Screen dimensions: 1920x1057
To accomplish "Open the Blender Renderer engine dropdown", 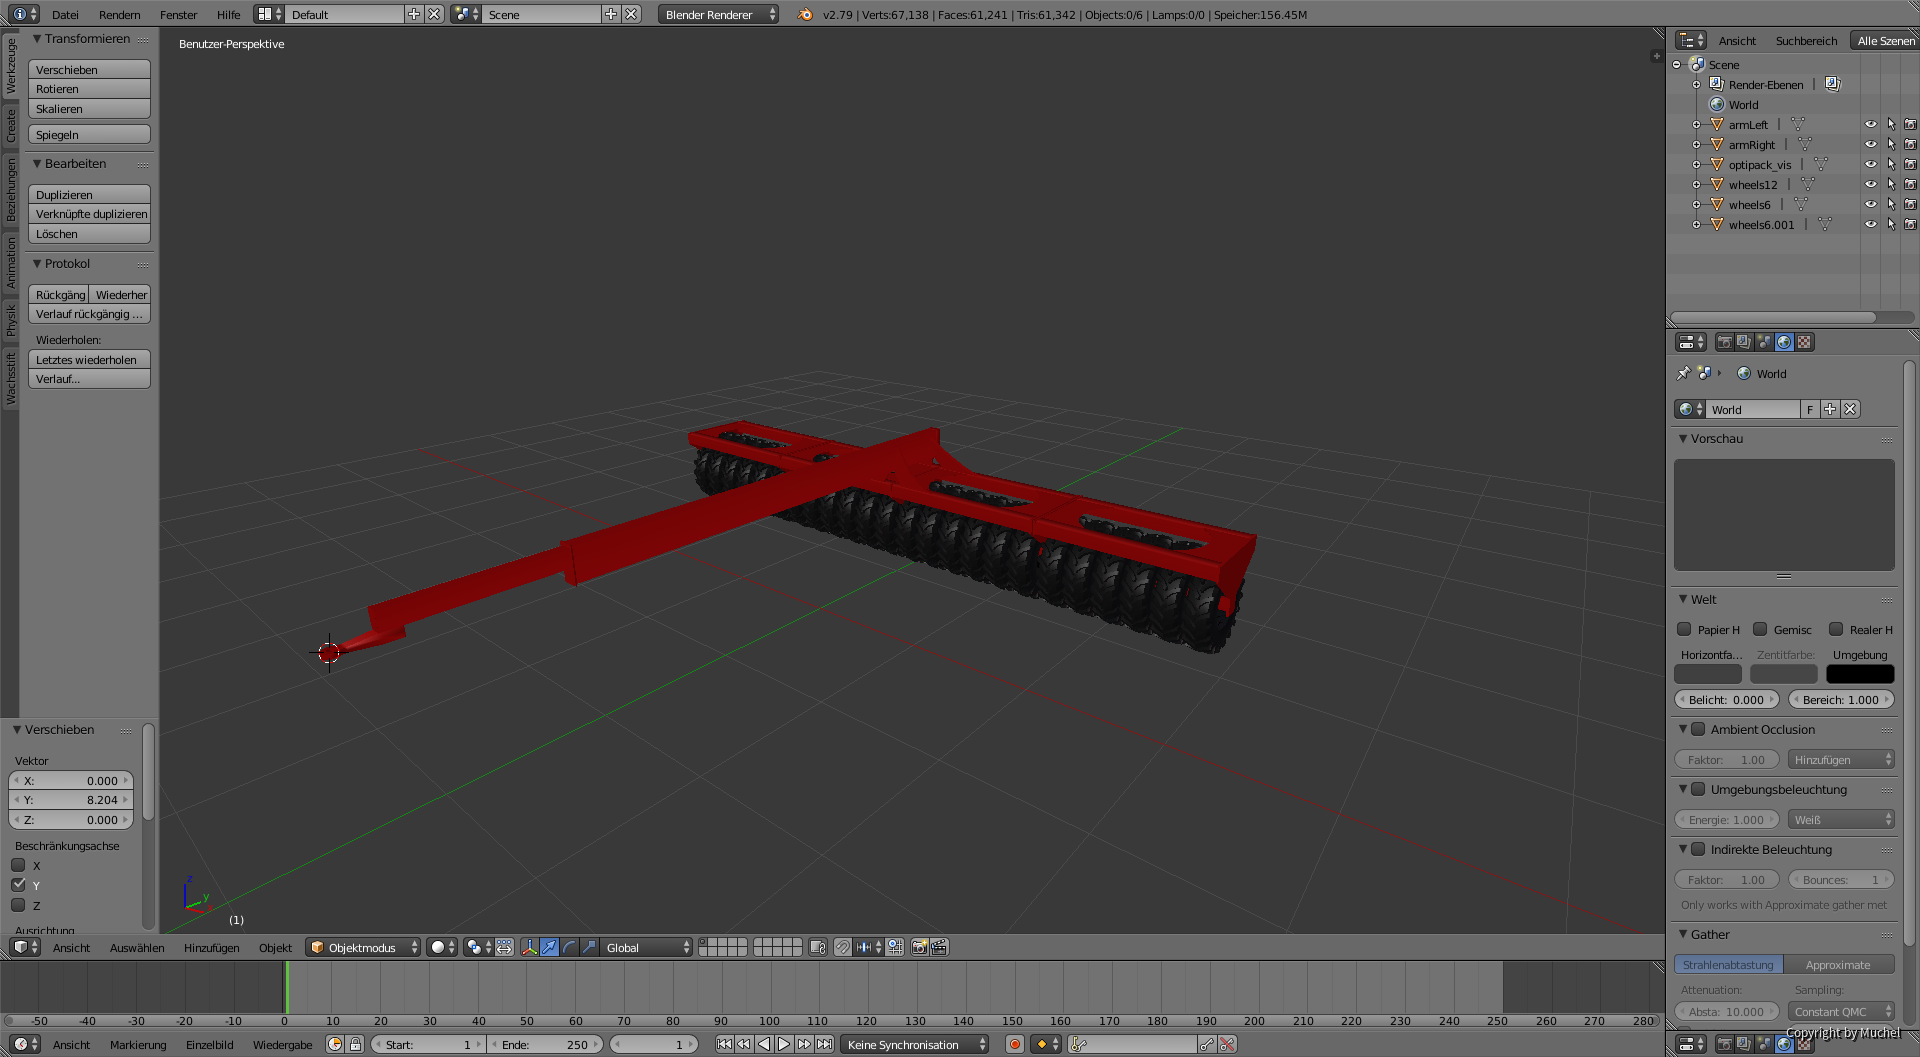I will [718, 14].
